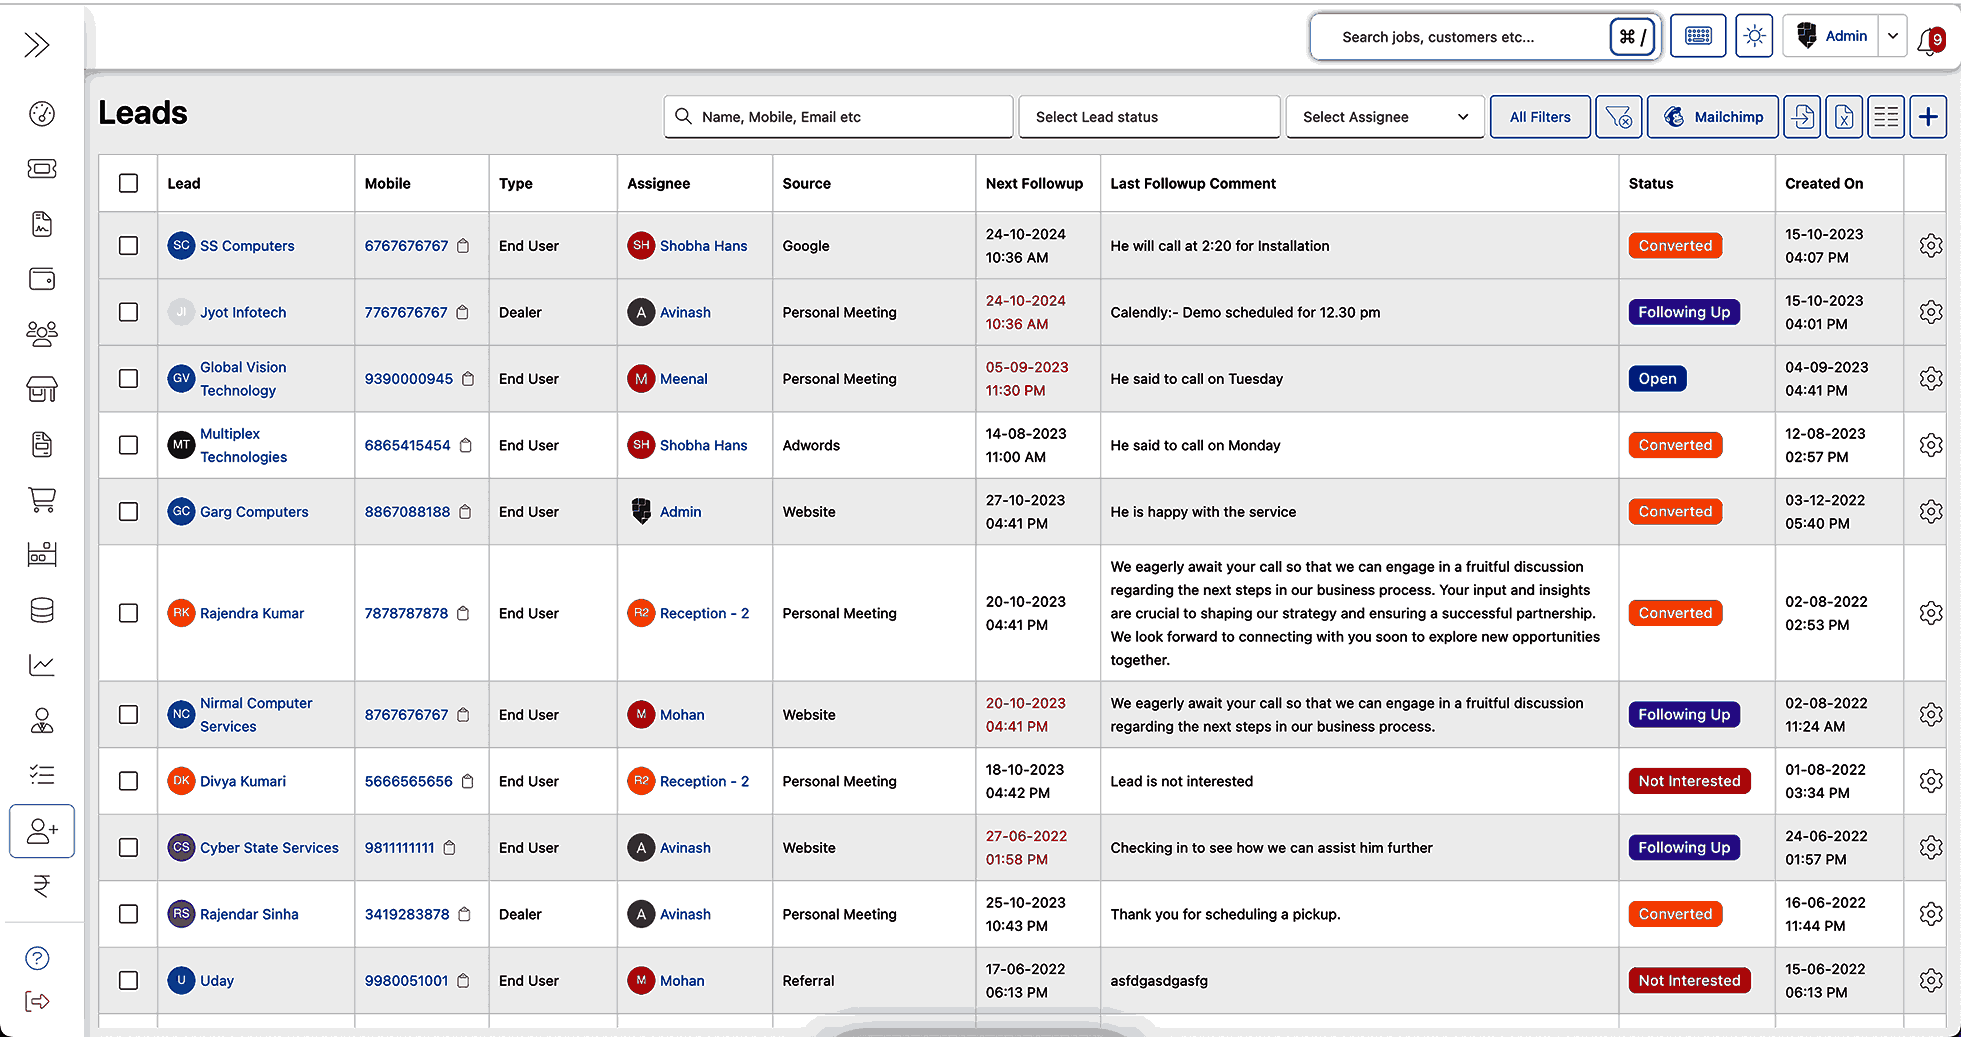Open the store icon in sidebar
Image resolution: width=1961 pixels, height=1037 pixels.
(42, 389)
